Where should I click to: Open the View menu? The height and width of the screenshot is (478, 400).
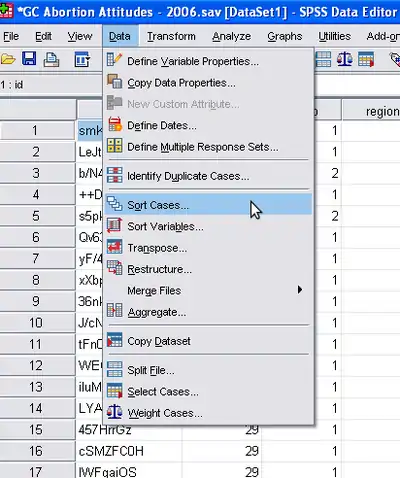(80, 36)
